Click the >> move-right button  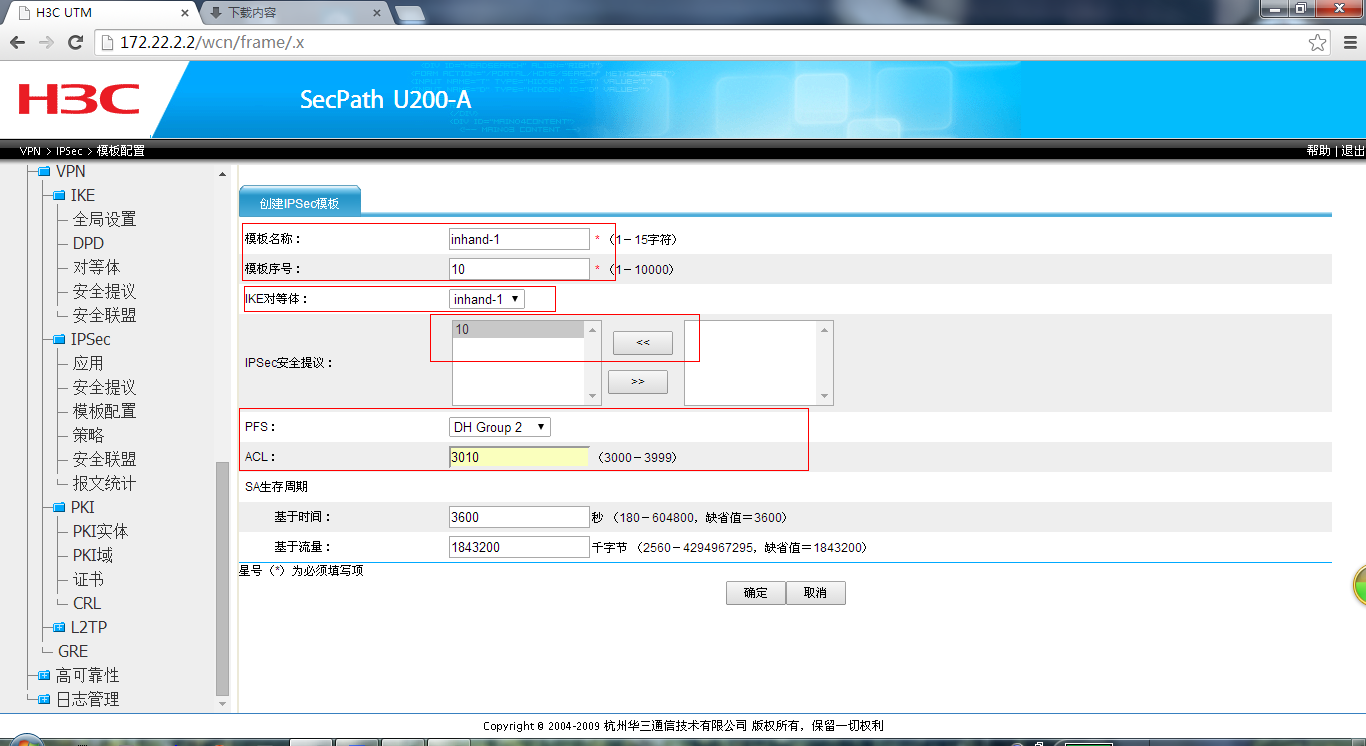pos(637,382)
